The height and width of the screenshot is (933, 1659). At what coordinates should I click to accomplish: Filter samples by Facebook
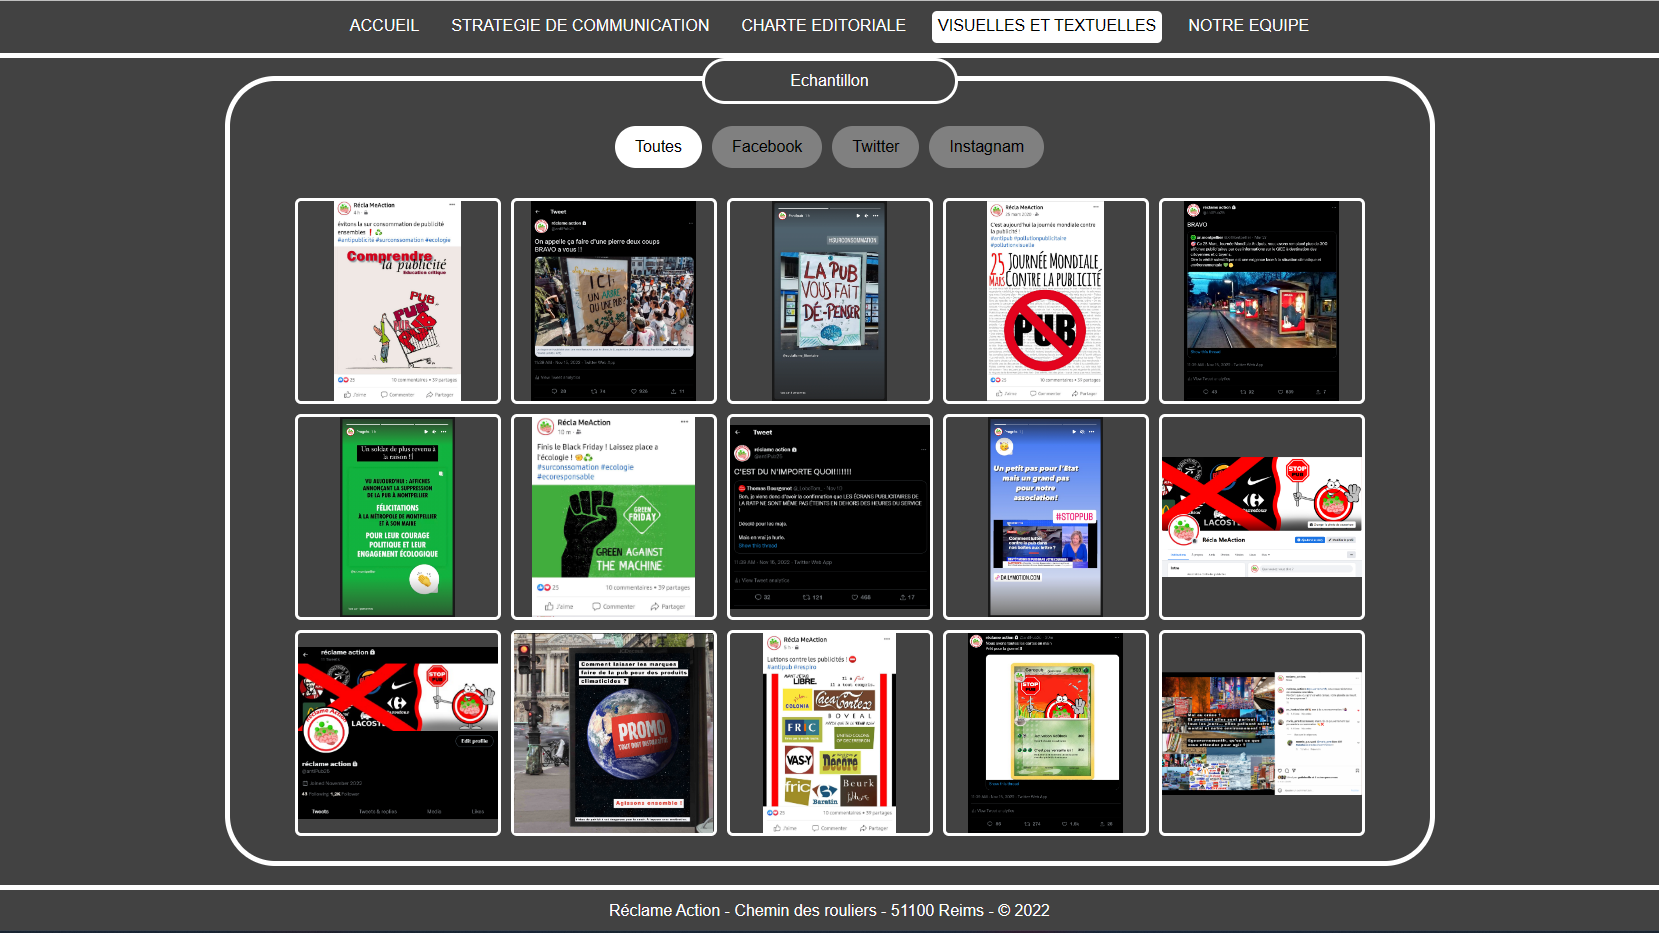766,147
